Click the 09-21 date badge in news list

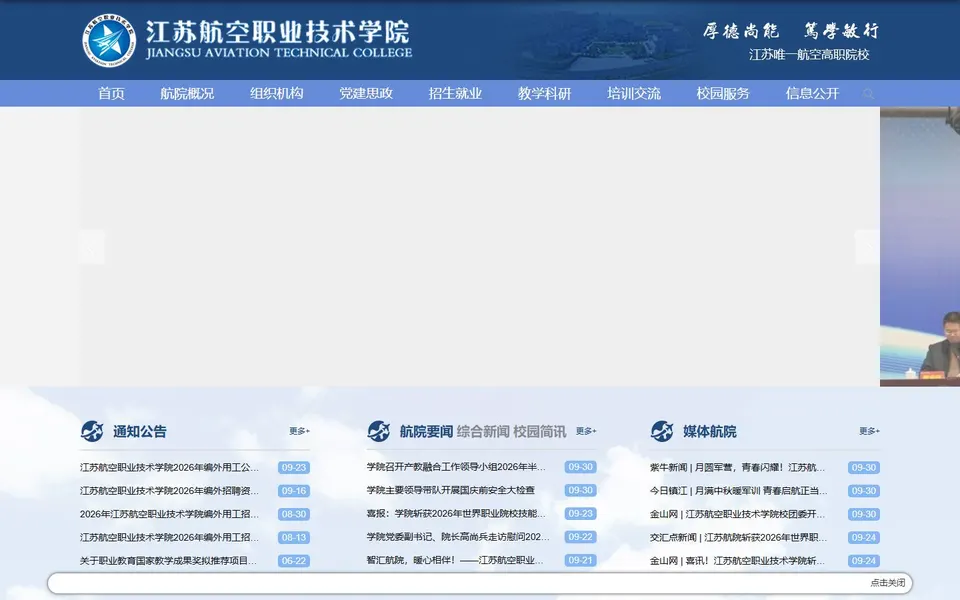pos(580,560)
